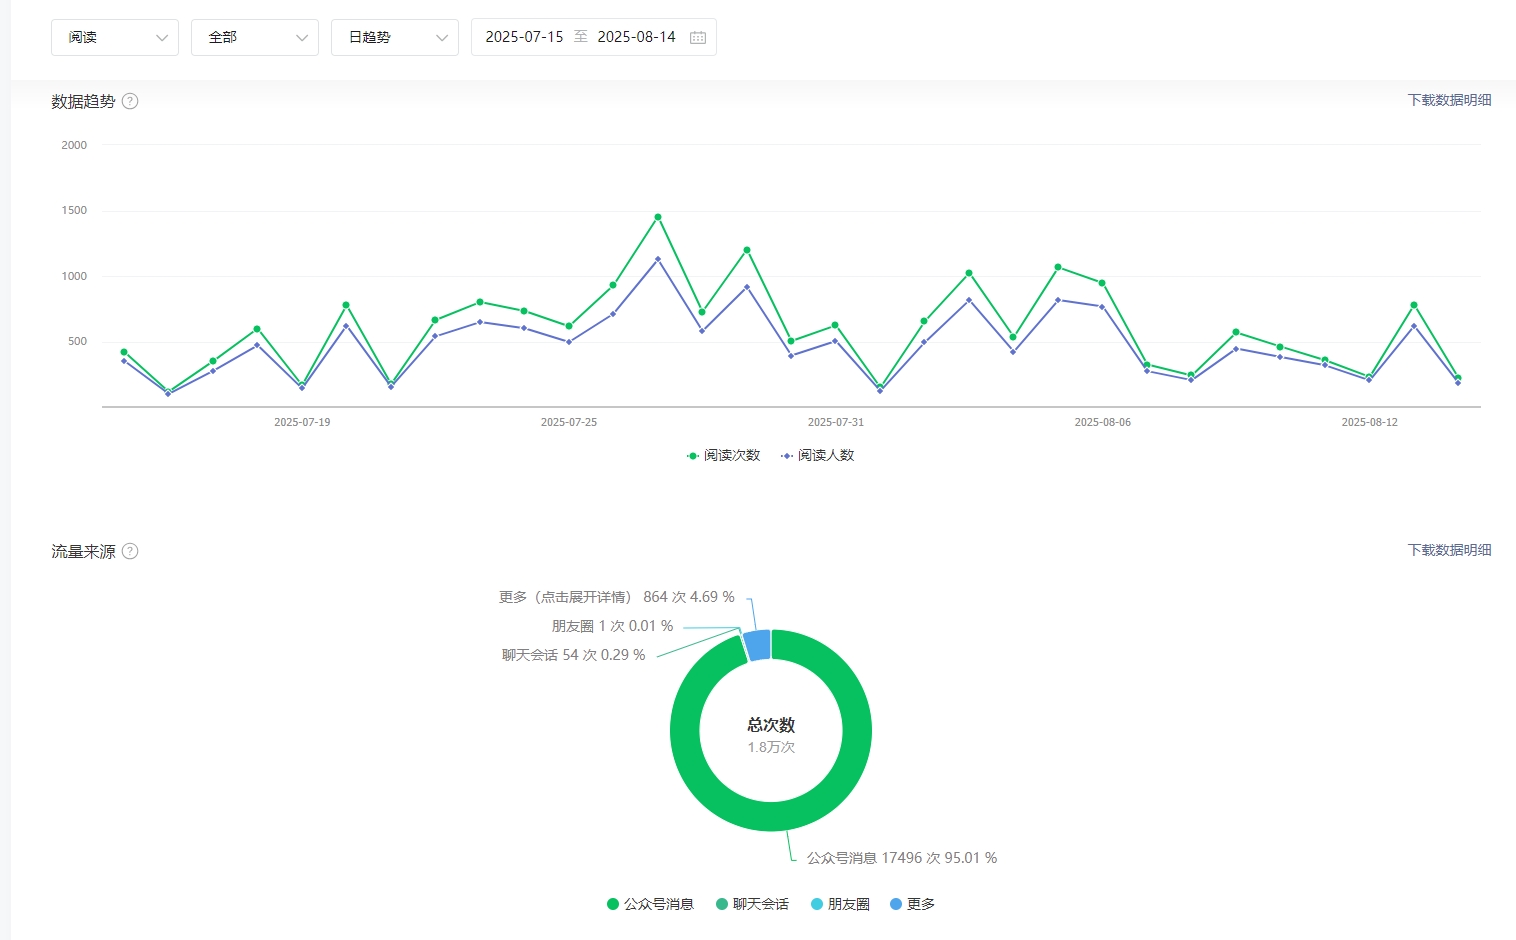Download 流量来源 data details link
This screenshot has height=940, width=1516.
tap(1449, 550)
